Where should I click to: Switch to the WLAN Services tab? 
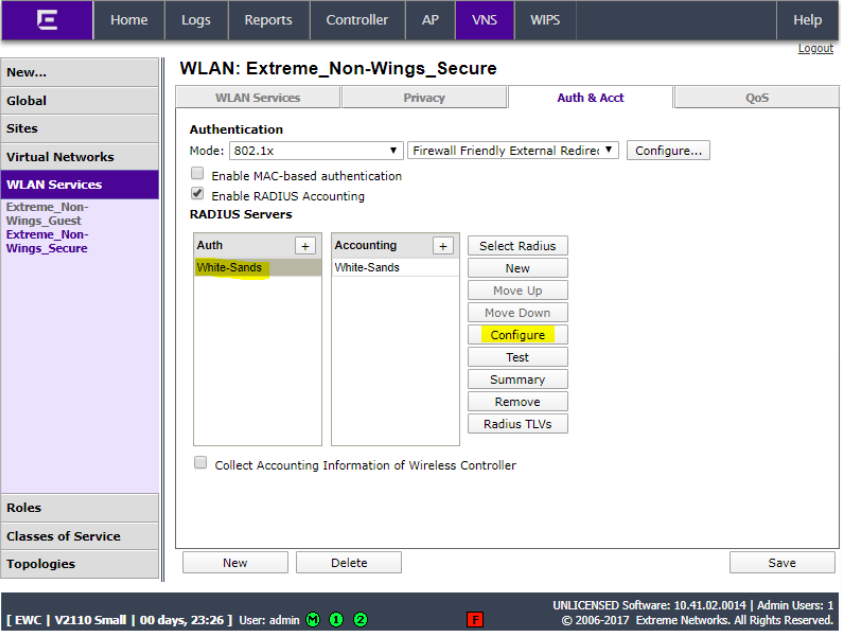click(x=257, y=98)
